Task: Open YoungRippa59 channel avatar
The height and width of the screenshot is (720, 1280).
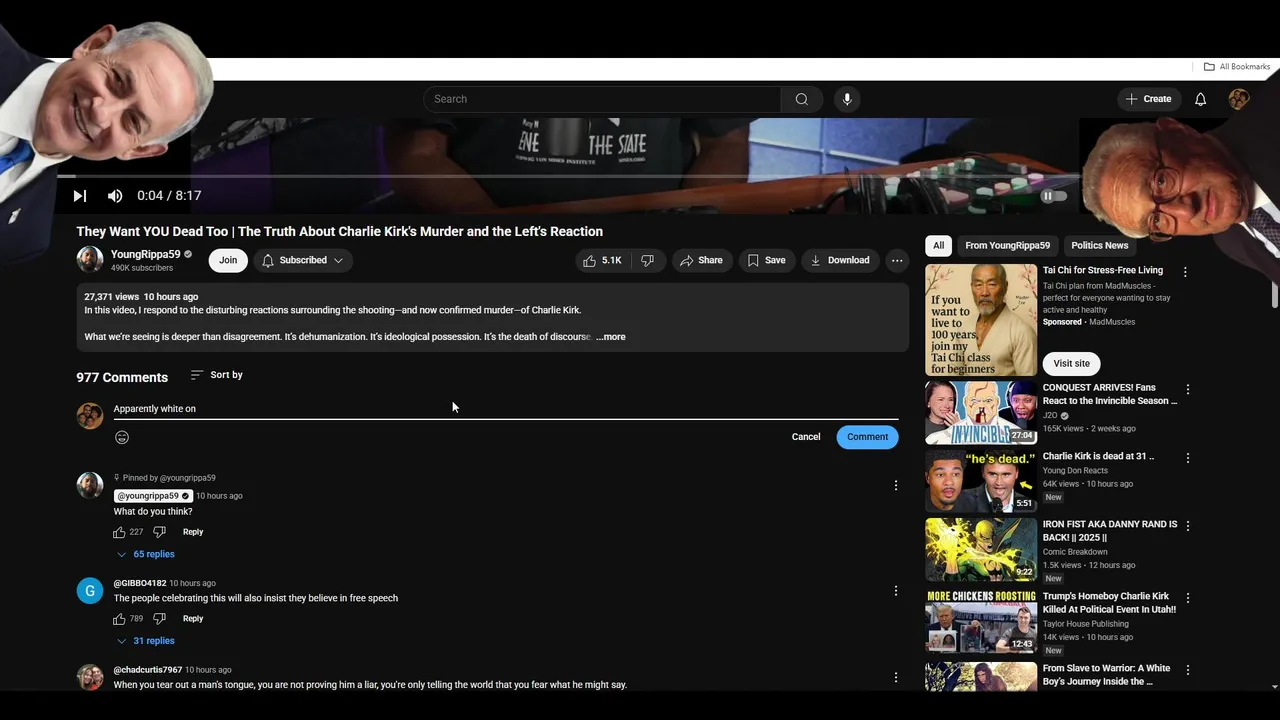Action: coord(90,259)
